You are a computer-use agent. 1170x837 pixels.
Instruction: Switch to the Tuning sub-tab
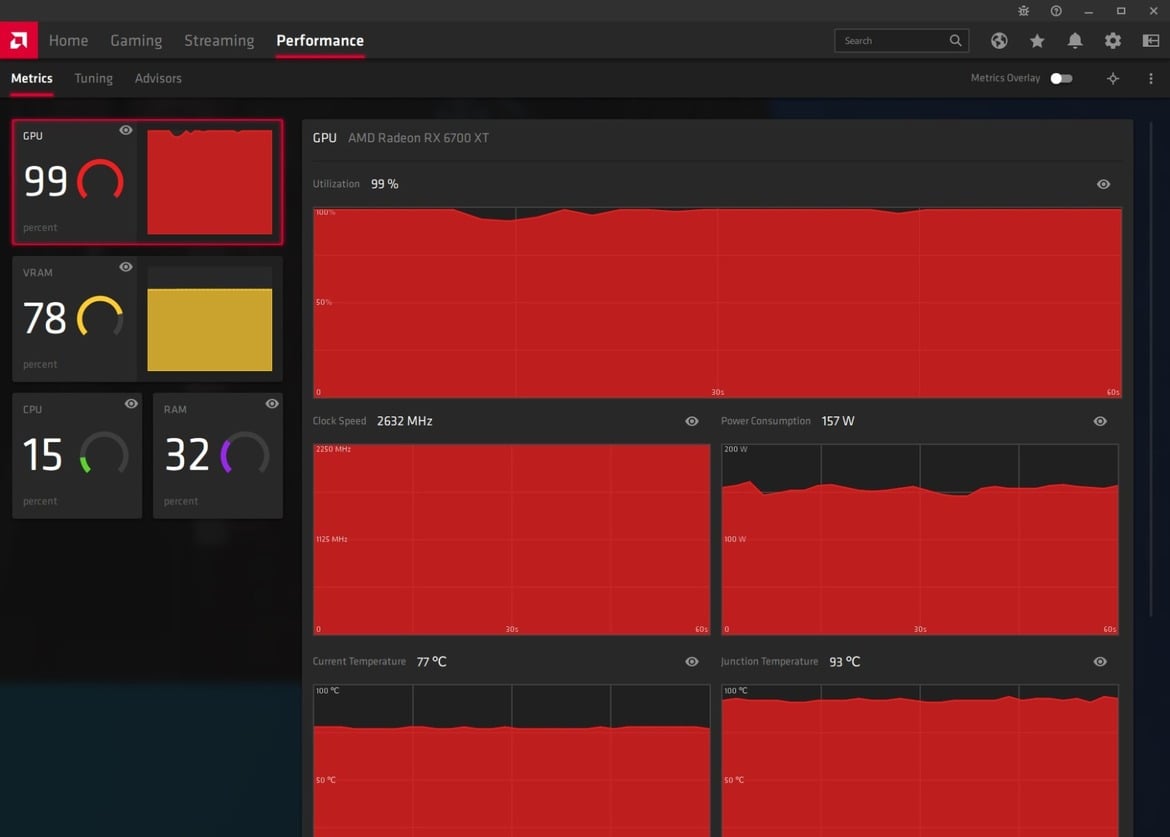pyautogui.click(x=93, y=78)
